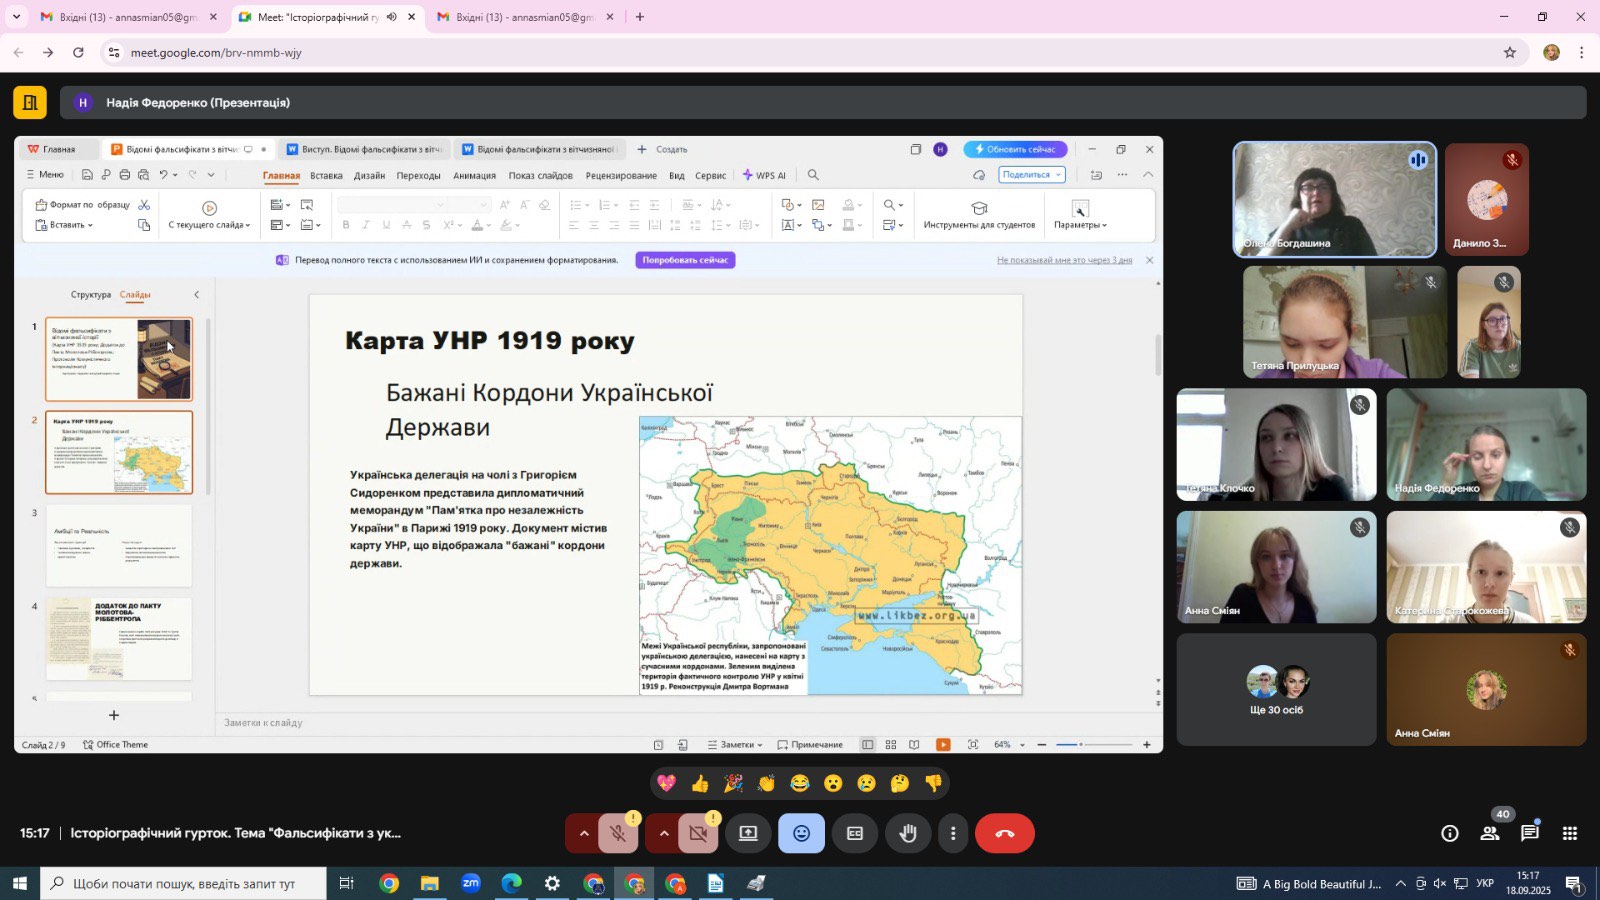Toggle closed captions in Meet

click(x=855, y=833)
